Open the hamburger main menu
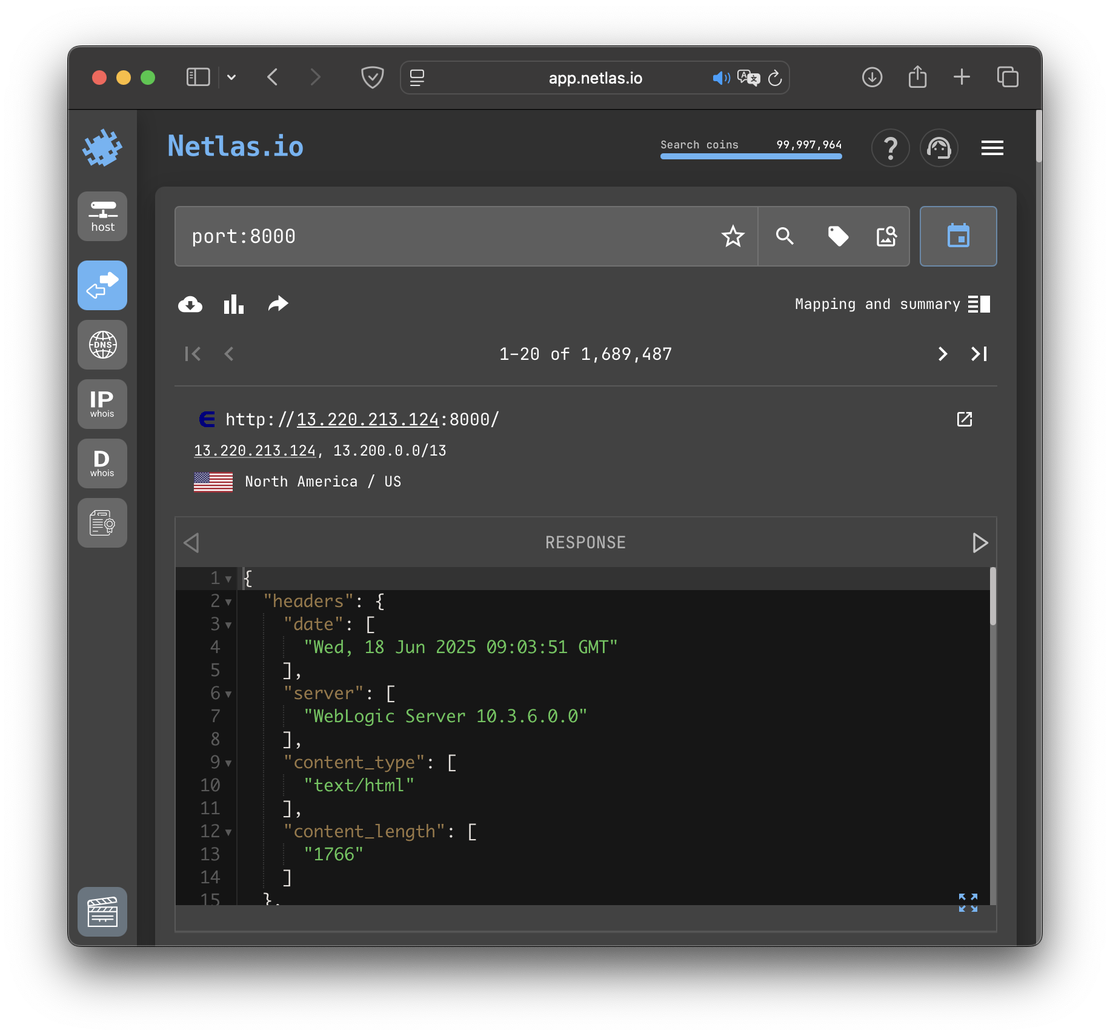Image resolution: width=1110 pixels, height=1036 pixels. pyautogui.click(x=992, y=148)
